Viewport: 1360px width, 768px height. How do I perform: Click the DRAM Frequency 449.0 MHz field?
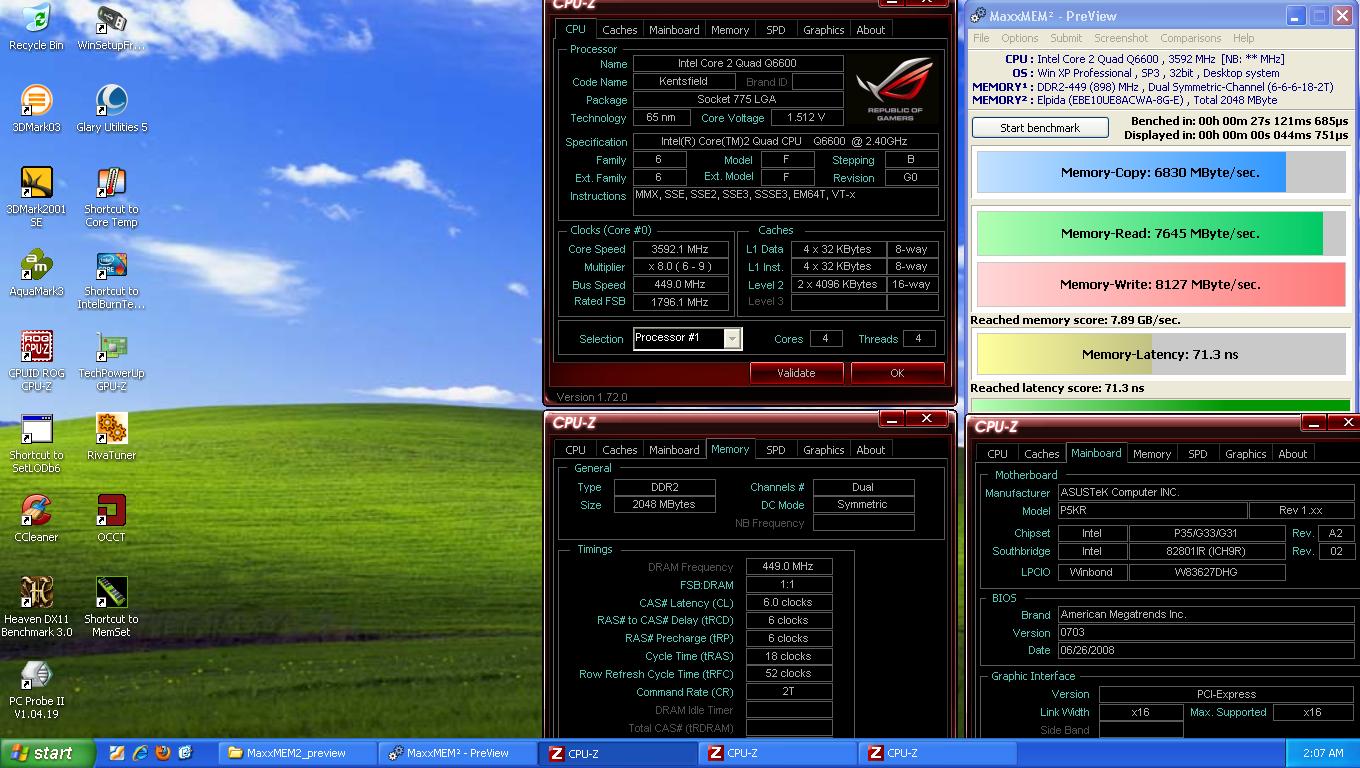789,567
